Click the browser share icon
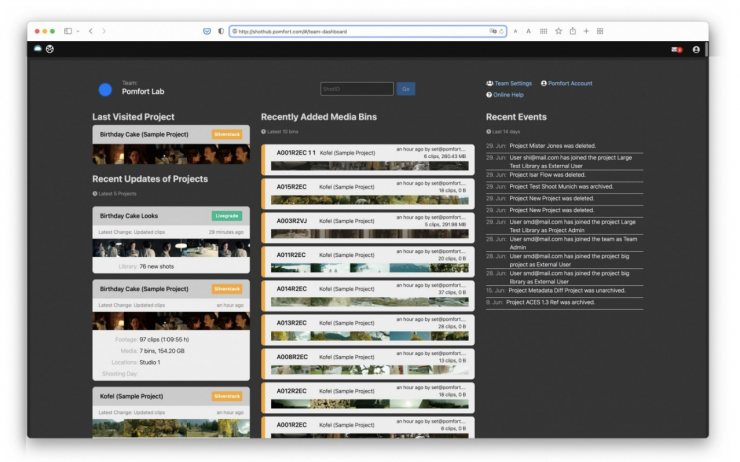 coord(572,31)
